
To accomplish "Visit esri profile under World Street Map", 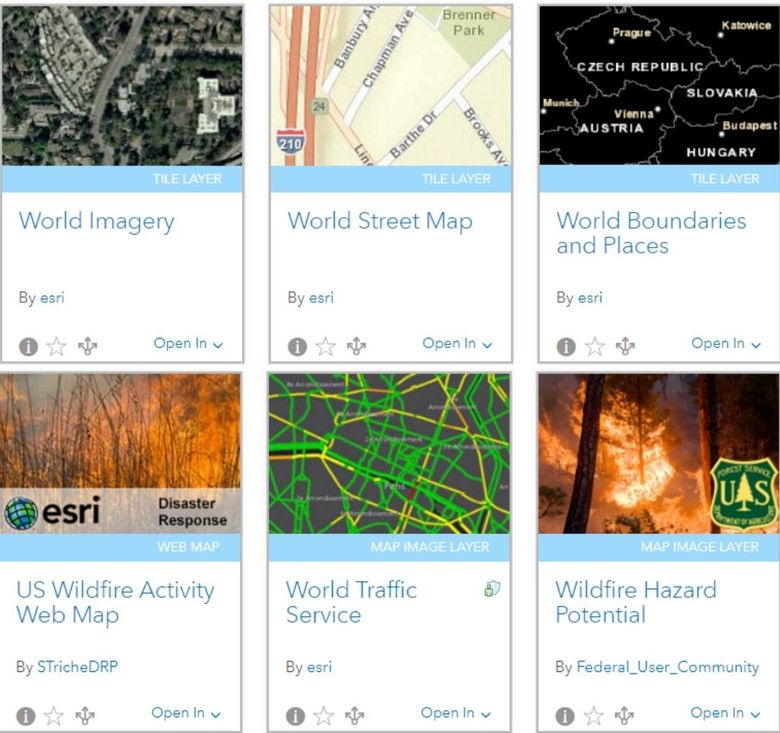I will [321, 297].
